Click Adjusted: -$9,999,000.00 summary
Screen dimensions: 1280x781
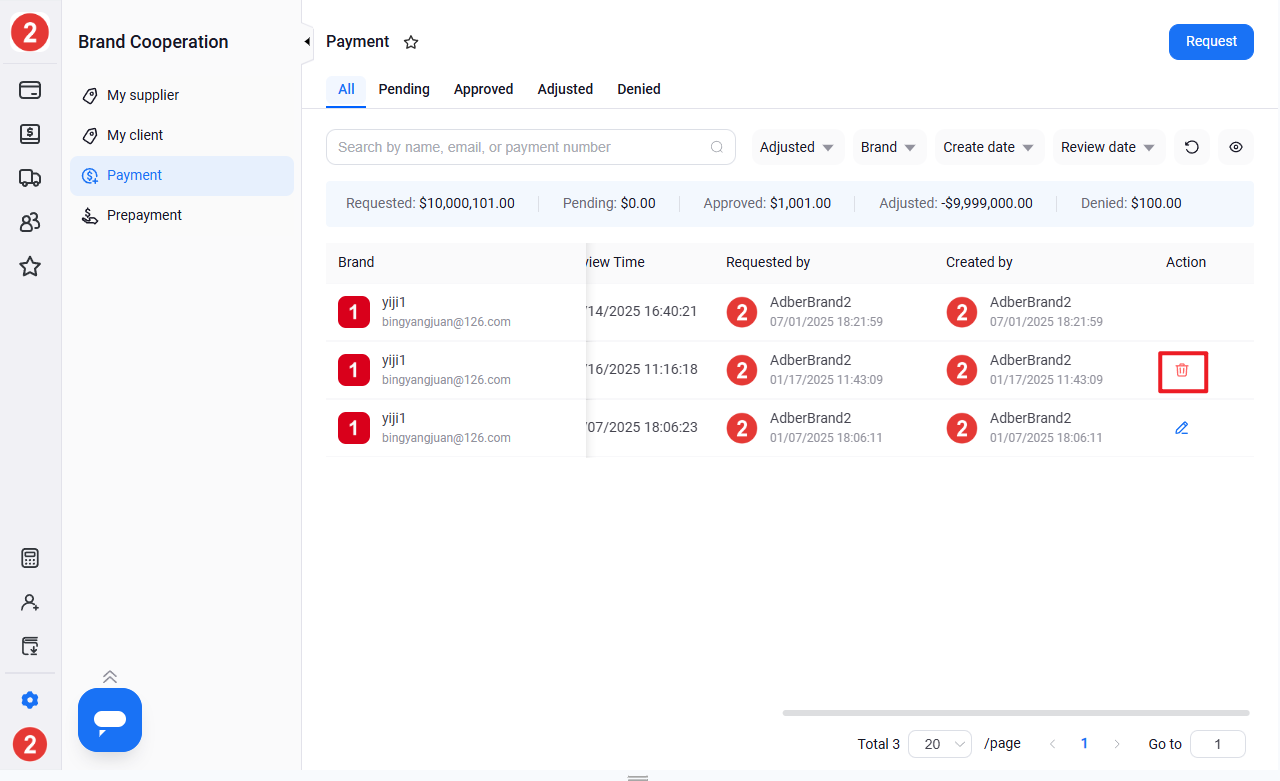coord(956,203)
